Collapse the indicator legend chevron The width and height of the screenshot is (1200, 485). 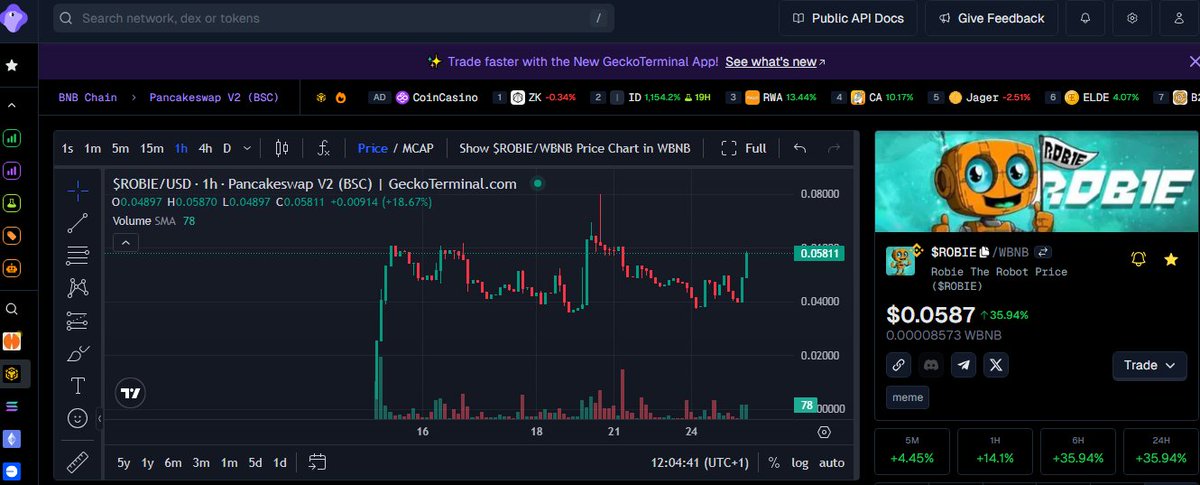126,242
